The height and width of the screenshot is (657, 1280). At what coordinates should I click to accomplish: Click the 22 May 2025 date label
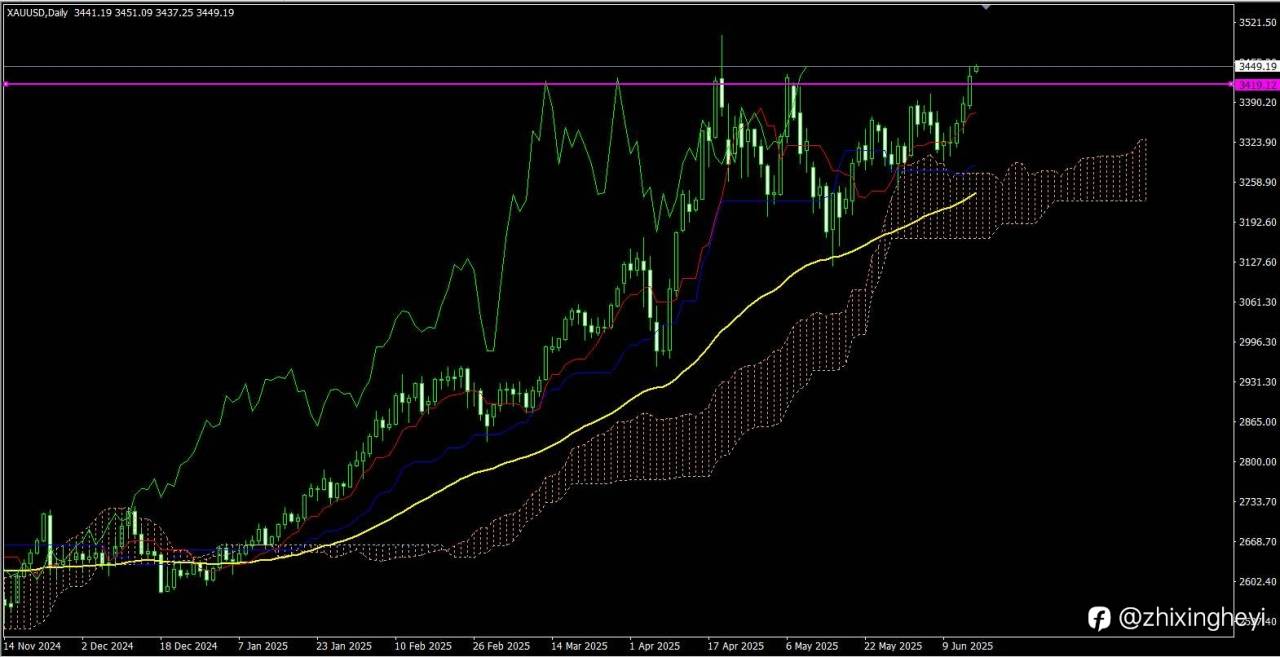(894, 646)
